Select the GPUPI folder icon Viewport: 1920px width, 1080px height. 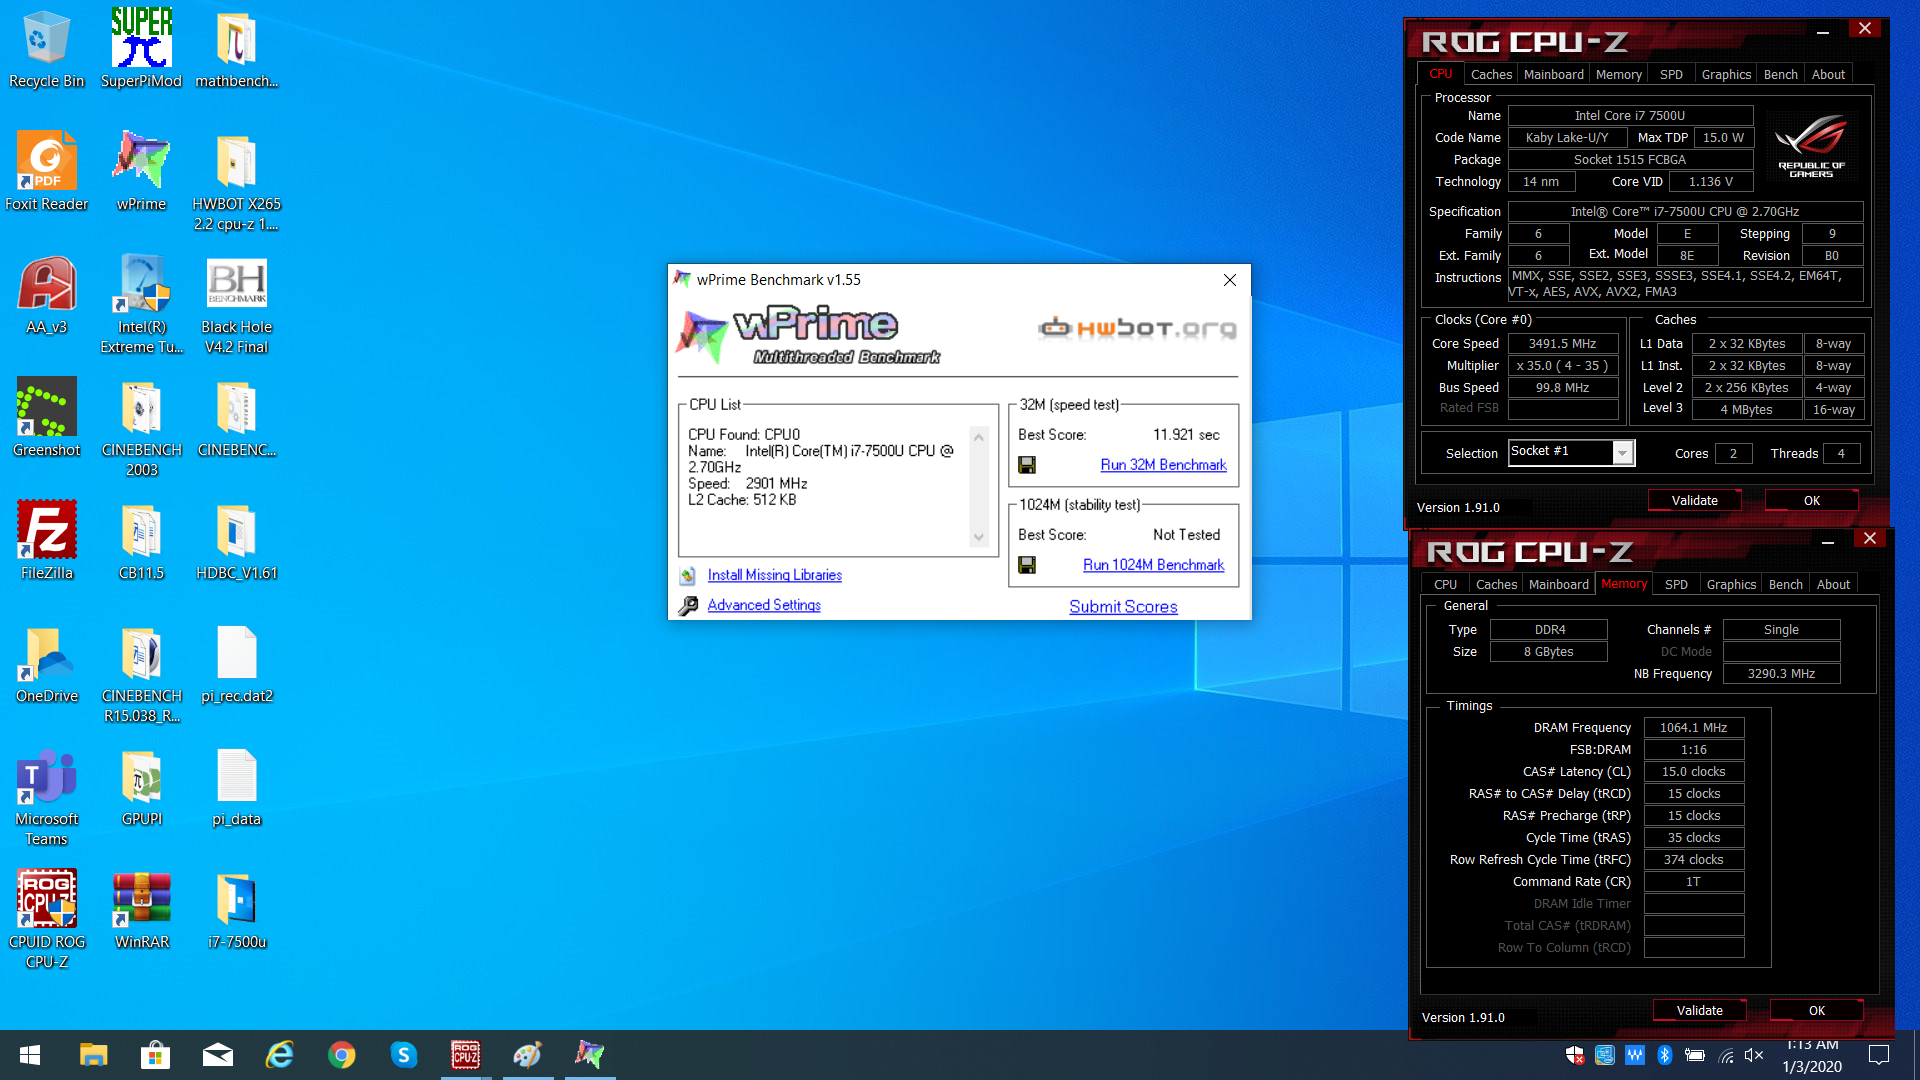coord(141,786)
